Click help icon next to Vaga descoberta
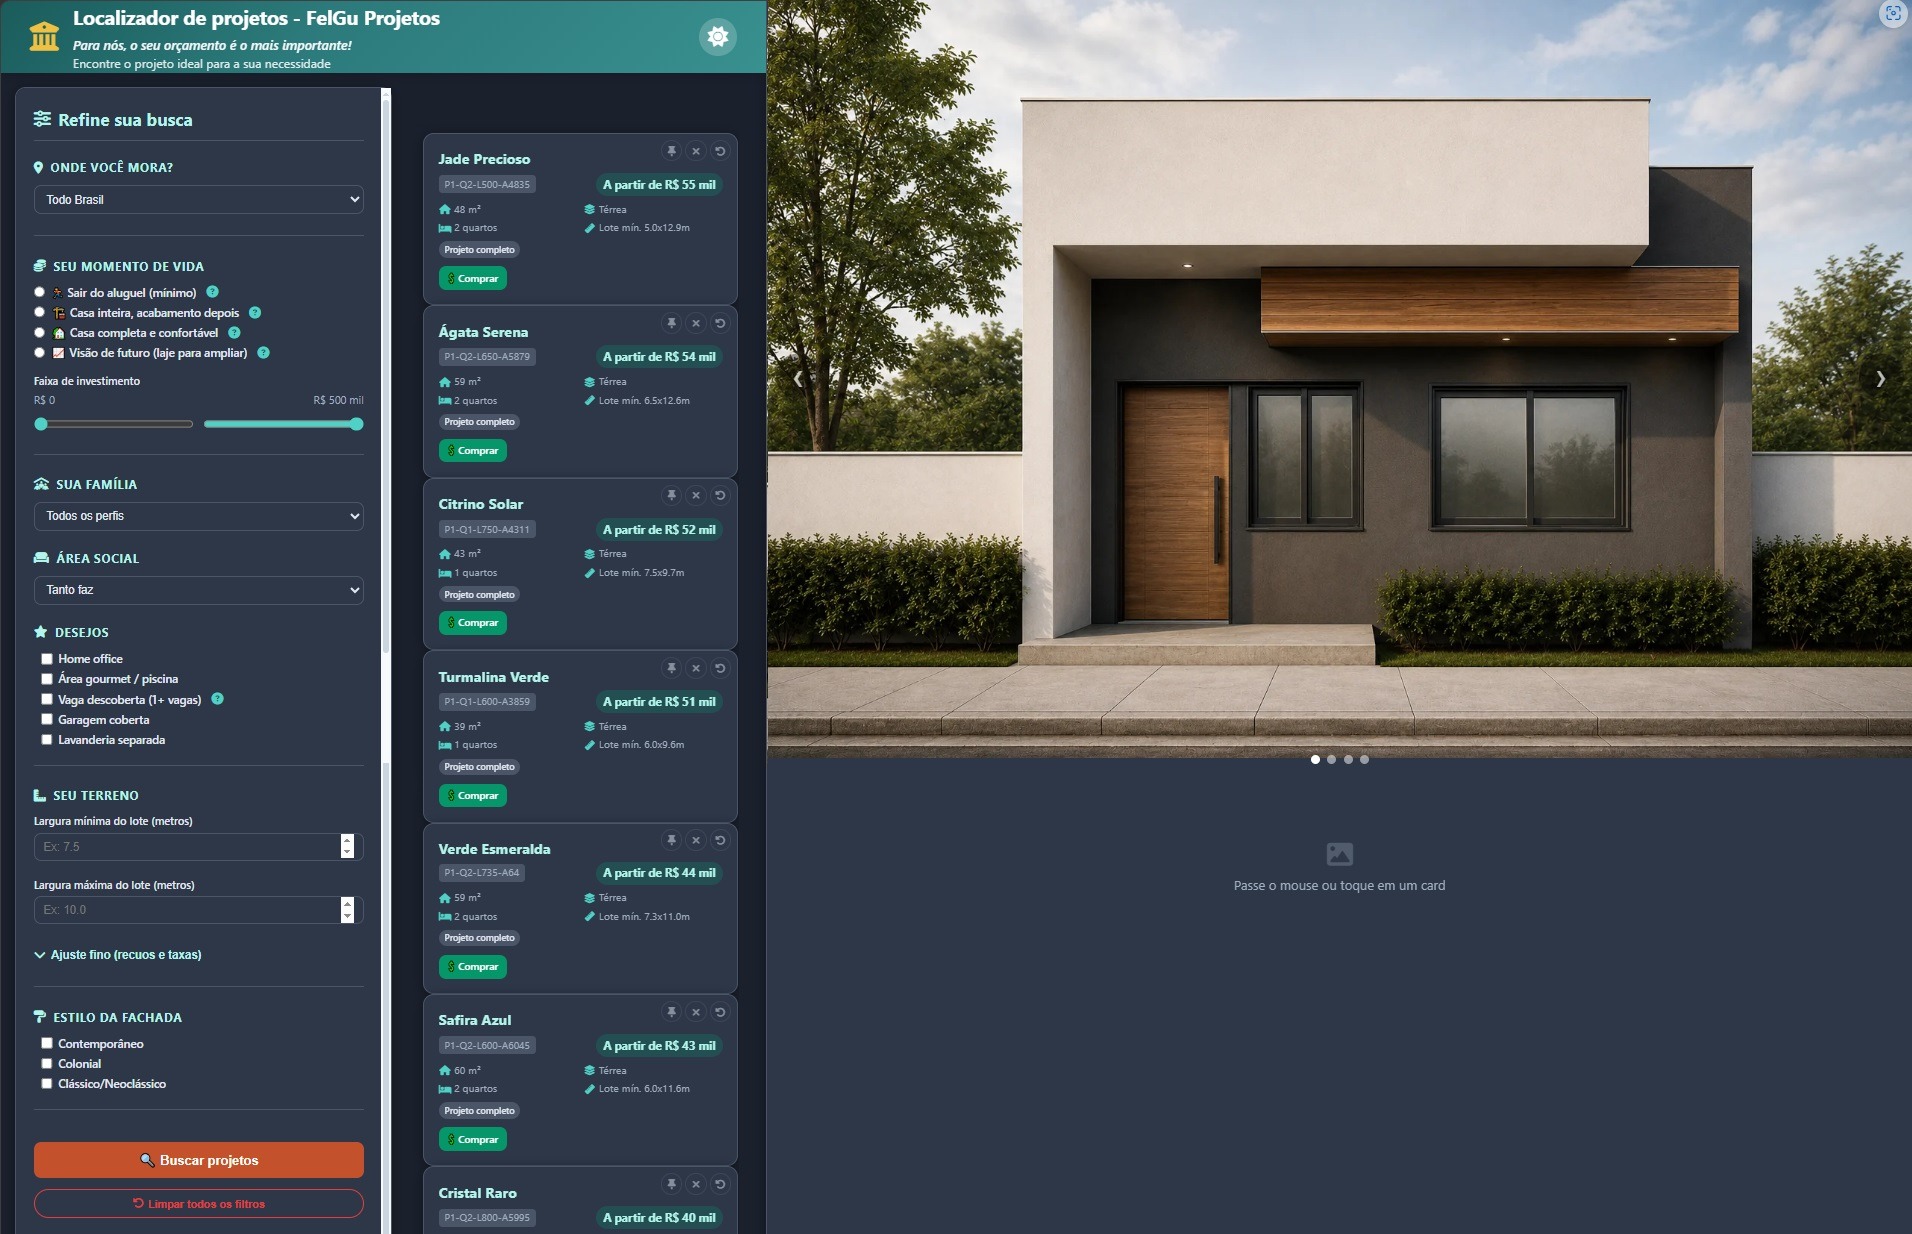 pos(217,699)
